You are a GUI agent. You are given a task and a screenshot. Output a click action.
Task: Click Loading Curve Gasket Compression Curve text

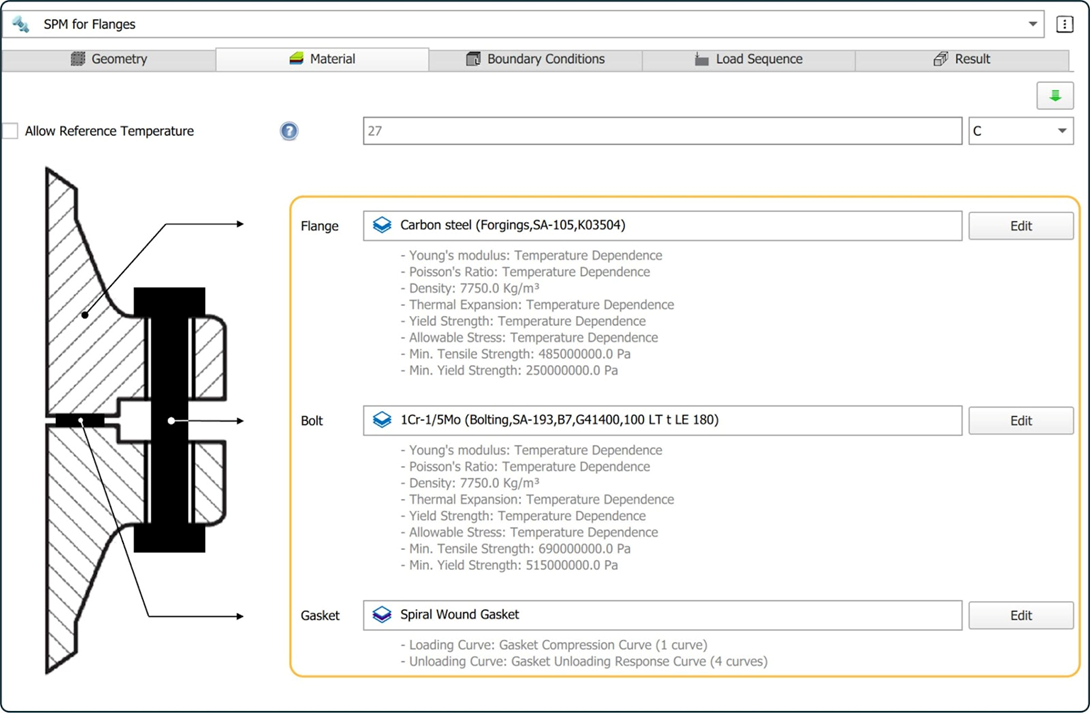pos(554,645)
